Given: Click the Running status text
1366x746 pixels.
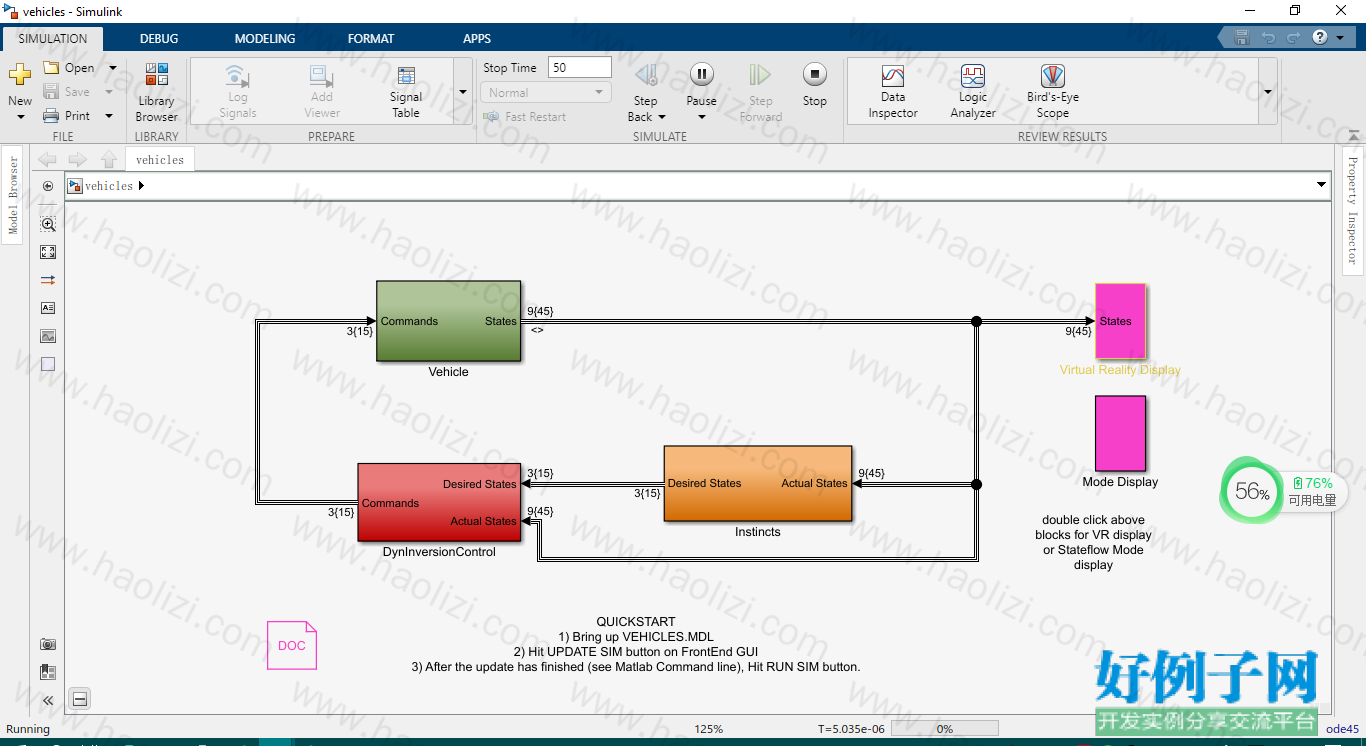Looking at the screenshot, I should tap(28, 729).
